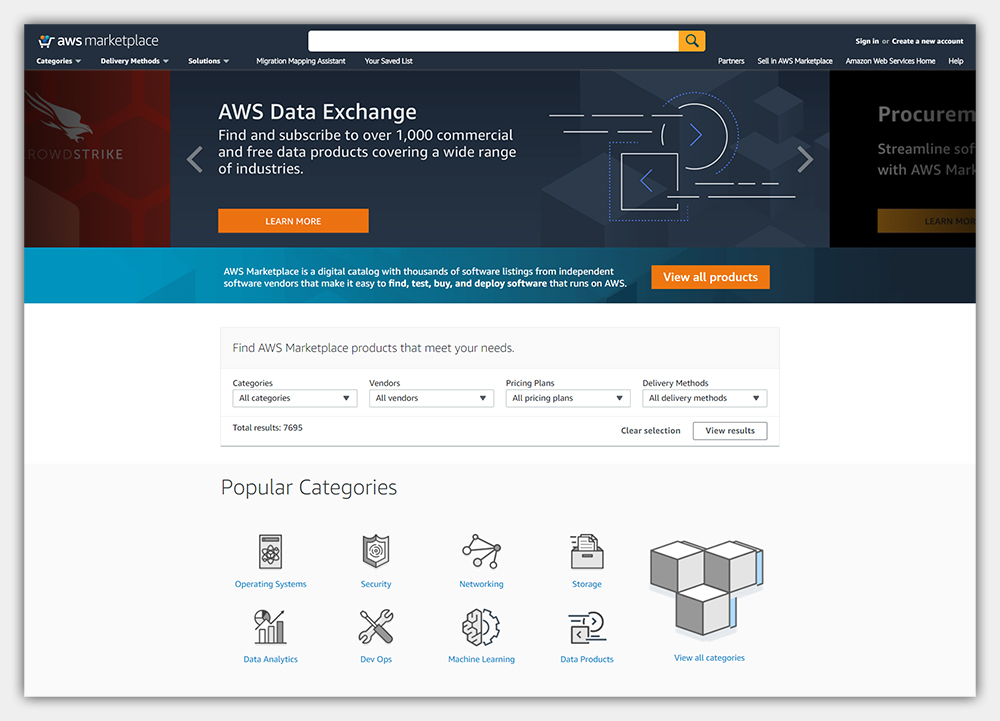Viewport: 1000px width, 721px height.
Task: Click the View all products button
Action: [710, 277]
